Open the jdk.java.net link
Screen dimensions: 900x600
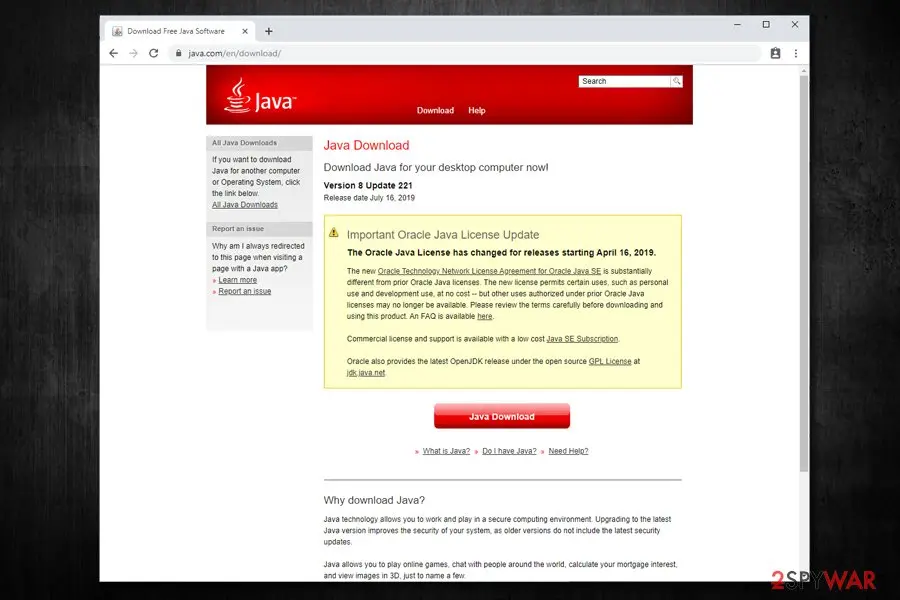[x=366, y=373]
